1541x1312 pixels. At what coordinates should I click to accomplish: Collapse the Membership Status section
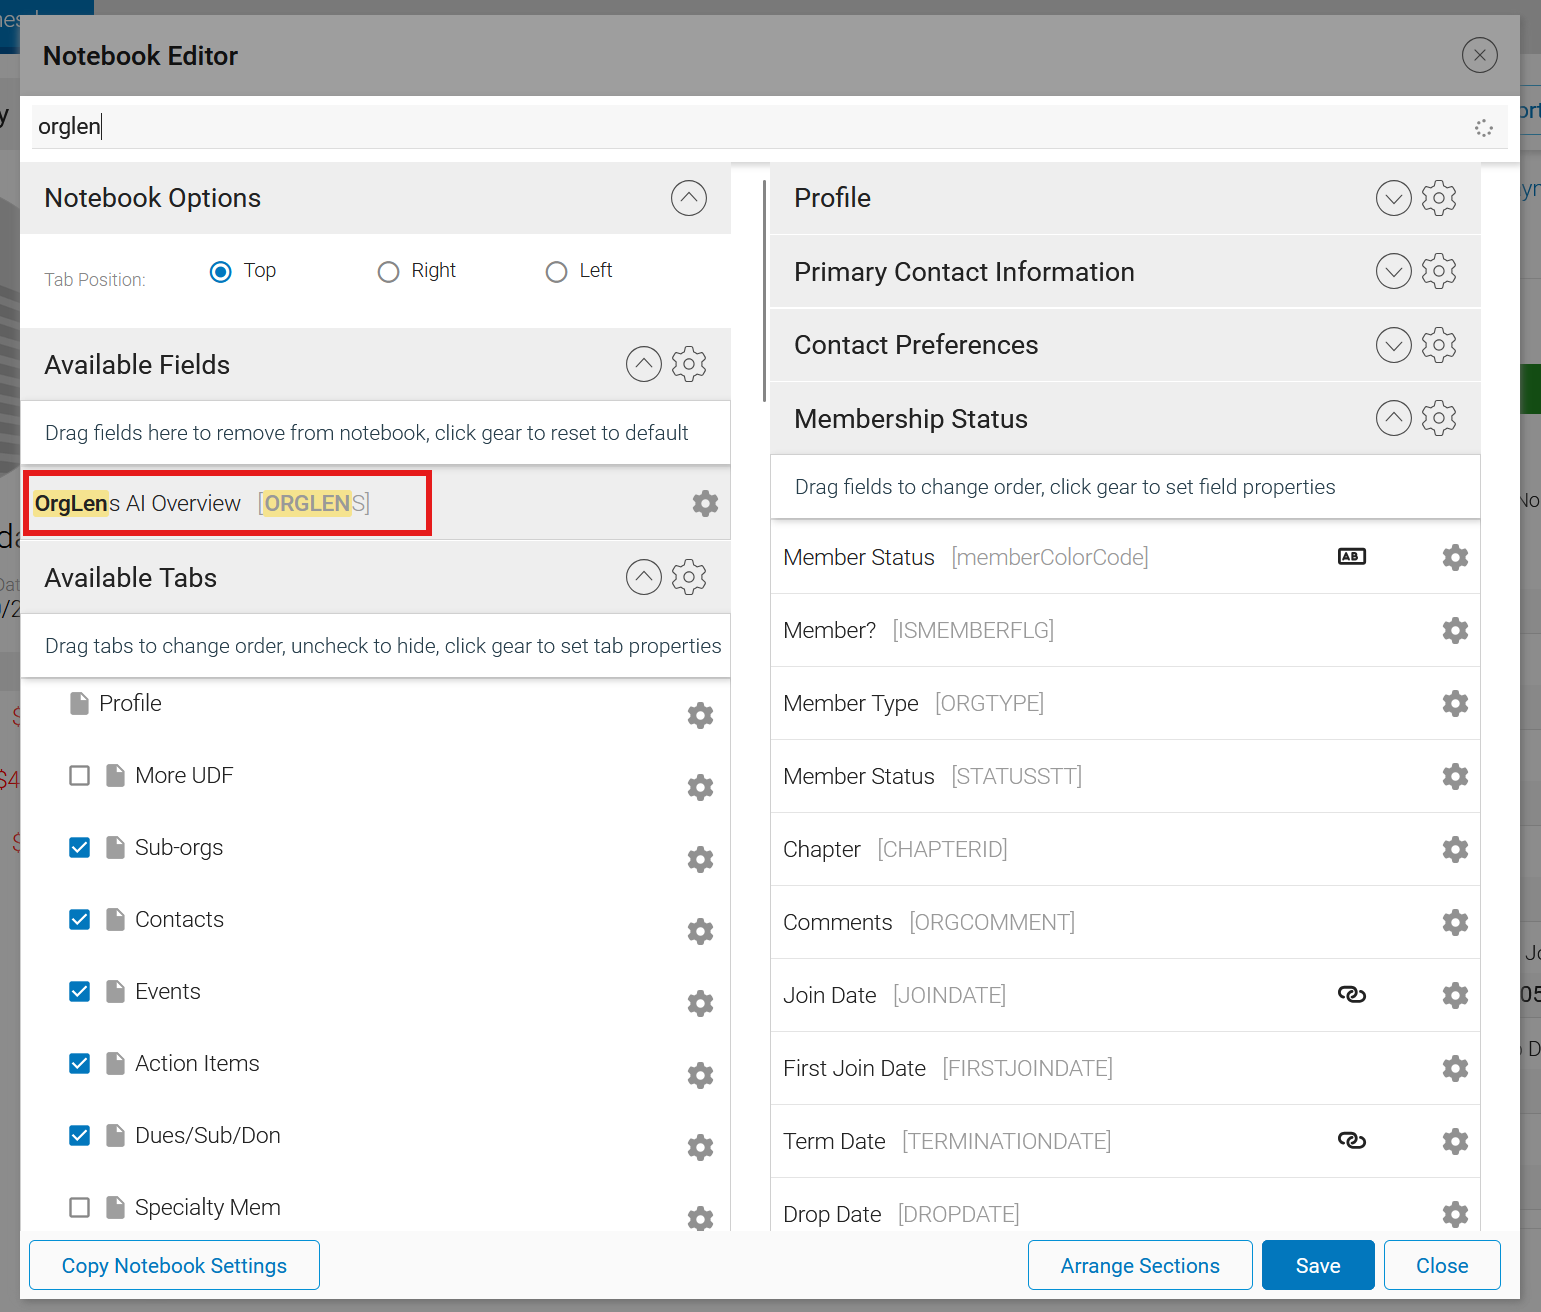pos(1394,418)
